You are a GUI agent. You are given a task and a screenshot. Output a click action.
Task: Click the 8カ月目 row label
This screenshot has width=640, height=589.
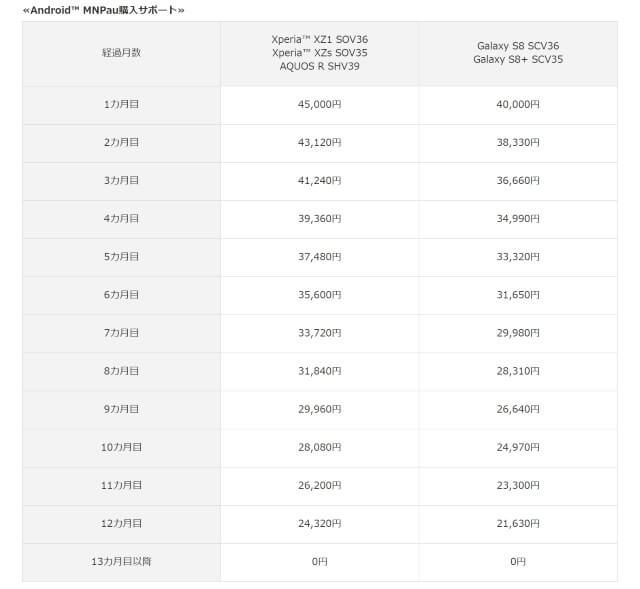coord(122,371)
